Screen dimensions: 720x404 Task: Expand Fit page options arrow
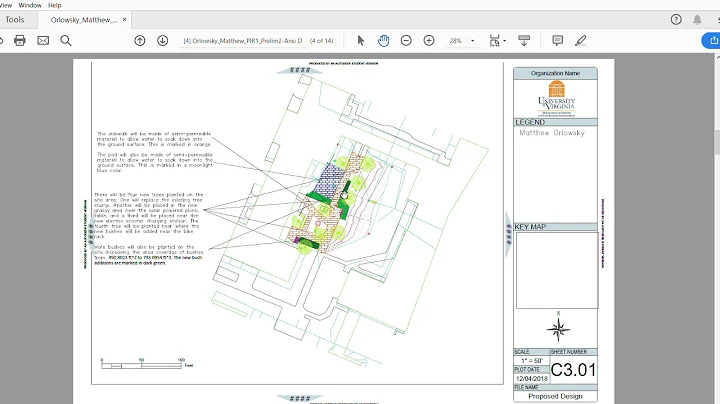click(505, 41)
